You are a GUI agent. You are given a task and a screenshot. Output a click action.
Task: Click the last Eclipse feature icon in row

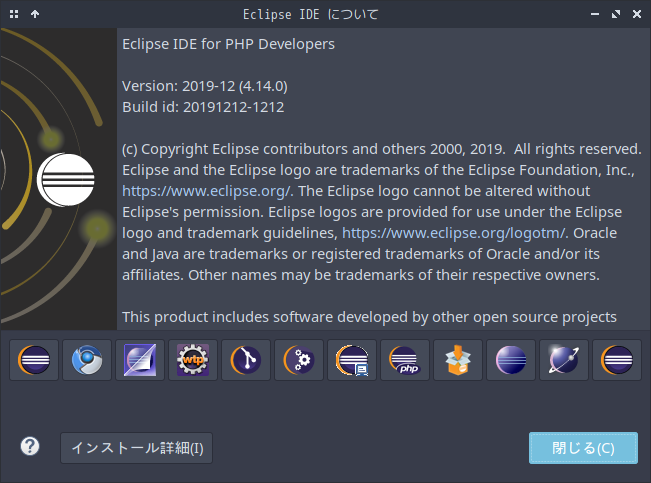(617, 360)
